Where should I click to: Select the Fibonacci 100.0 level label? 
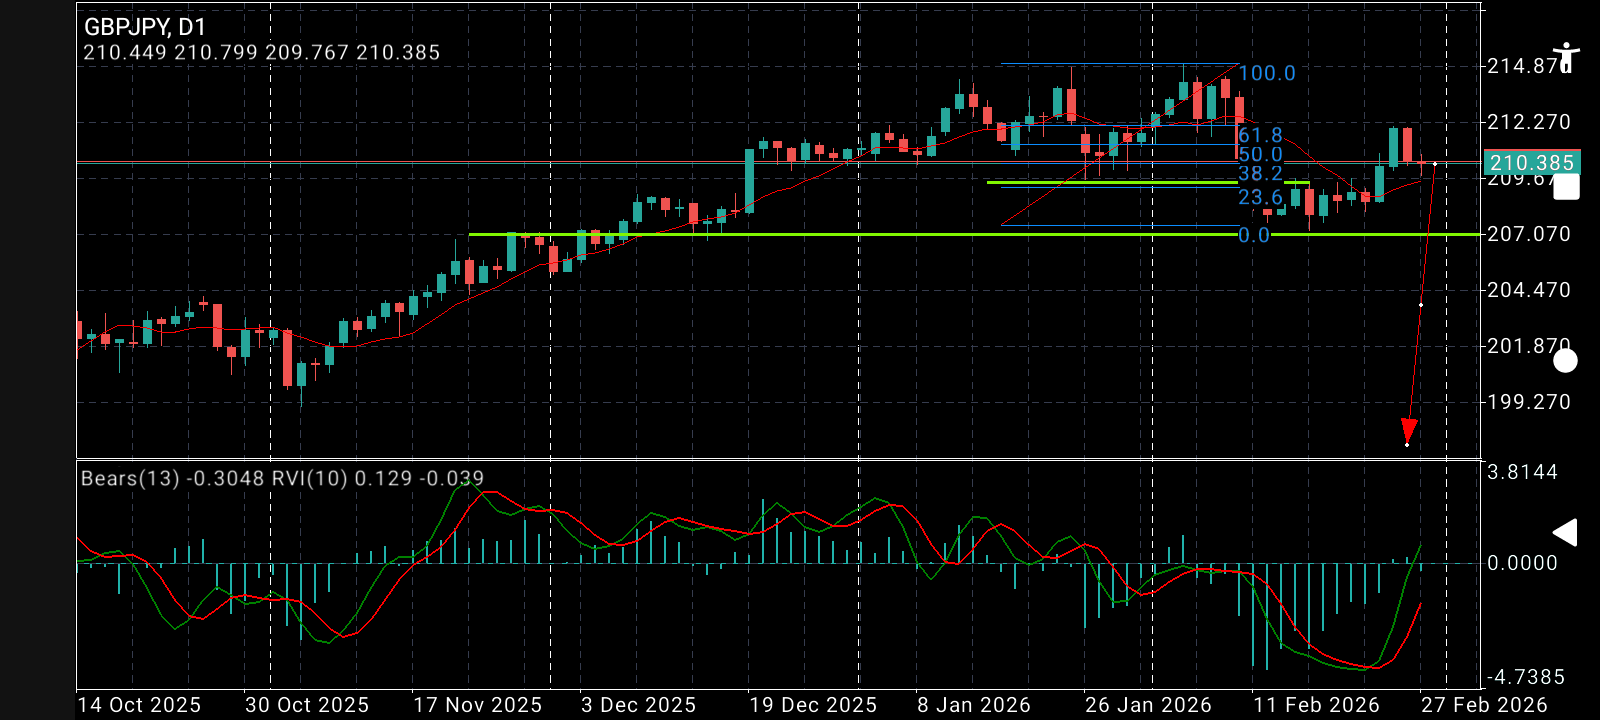click(x=1267, y=73)
